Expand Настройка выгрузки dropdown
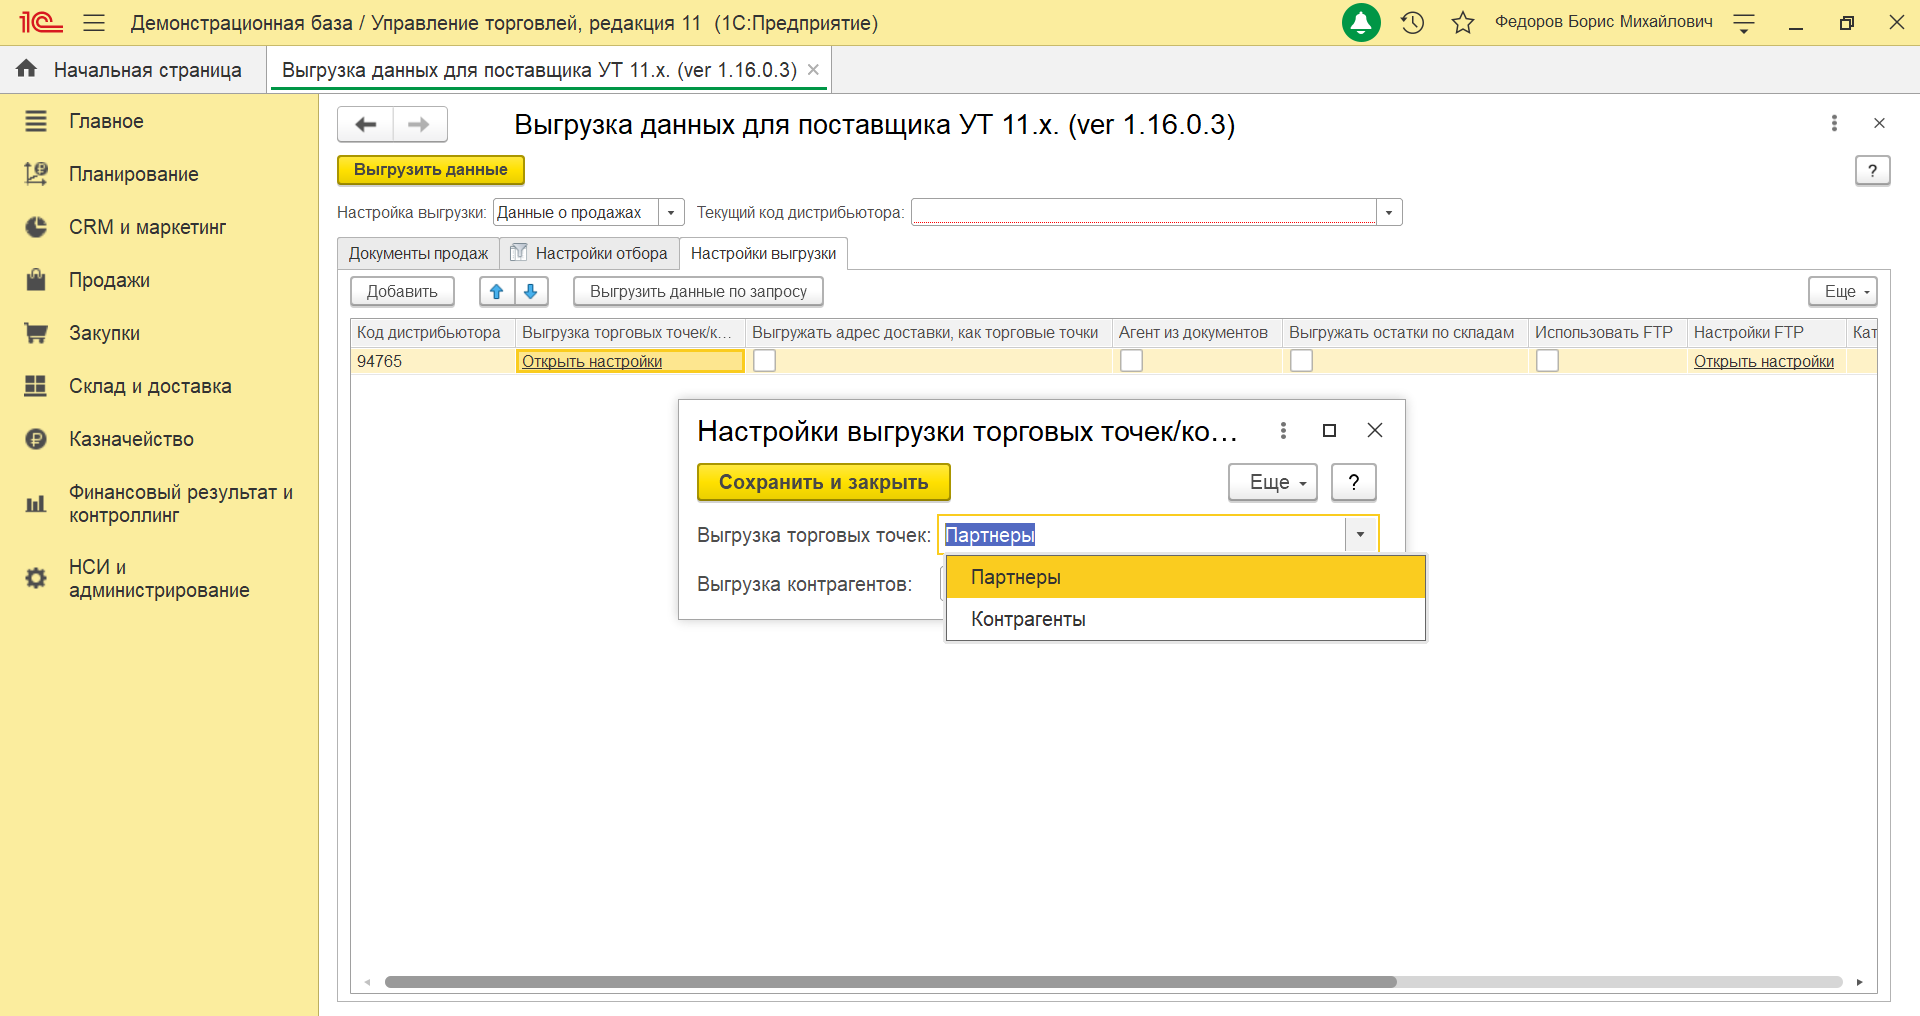Image resolution: width=1920 pixels, height=1016 pixels. pos(671,212)
